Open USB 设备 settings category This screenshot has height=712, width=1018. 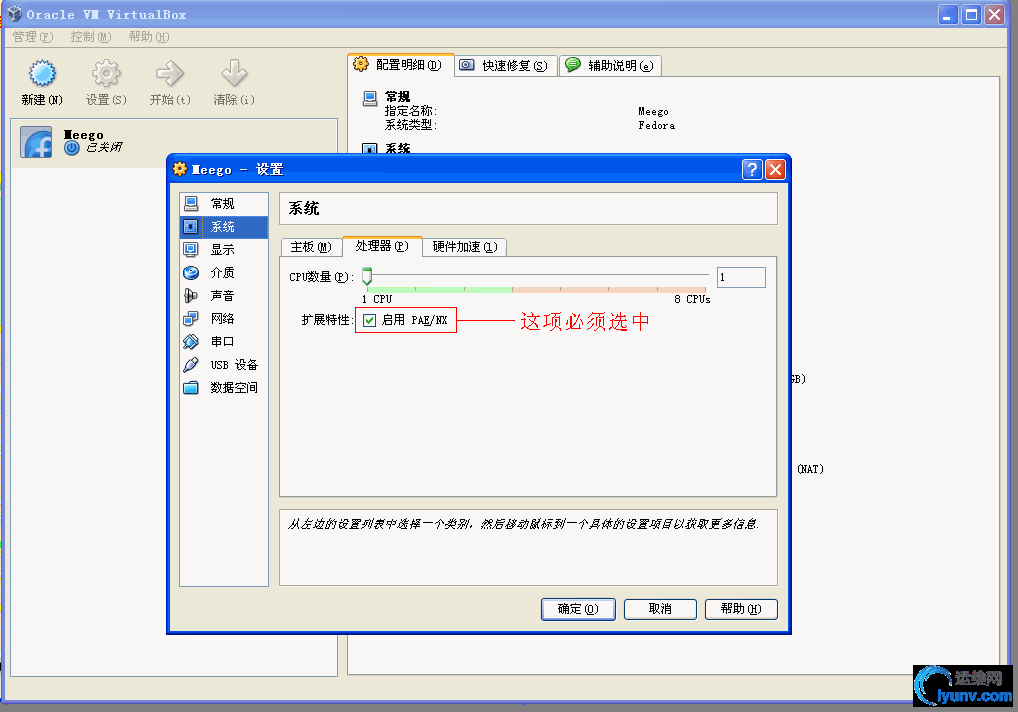tap(223, 365)
